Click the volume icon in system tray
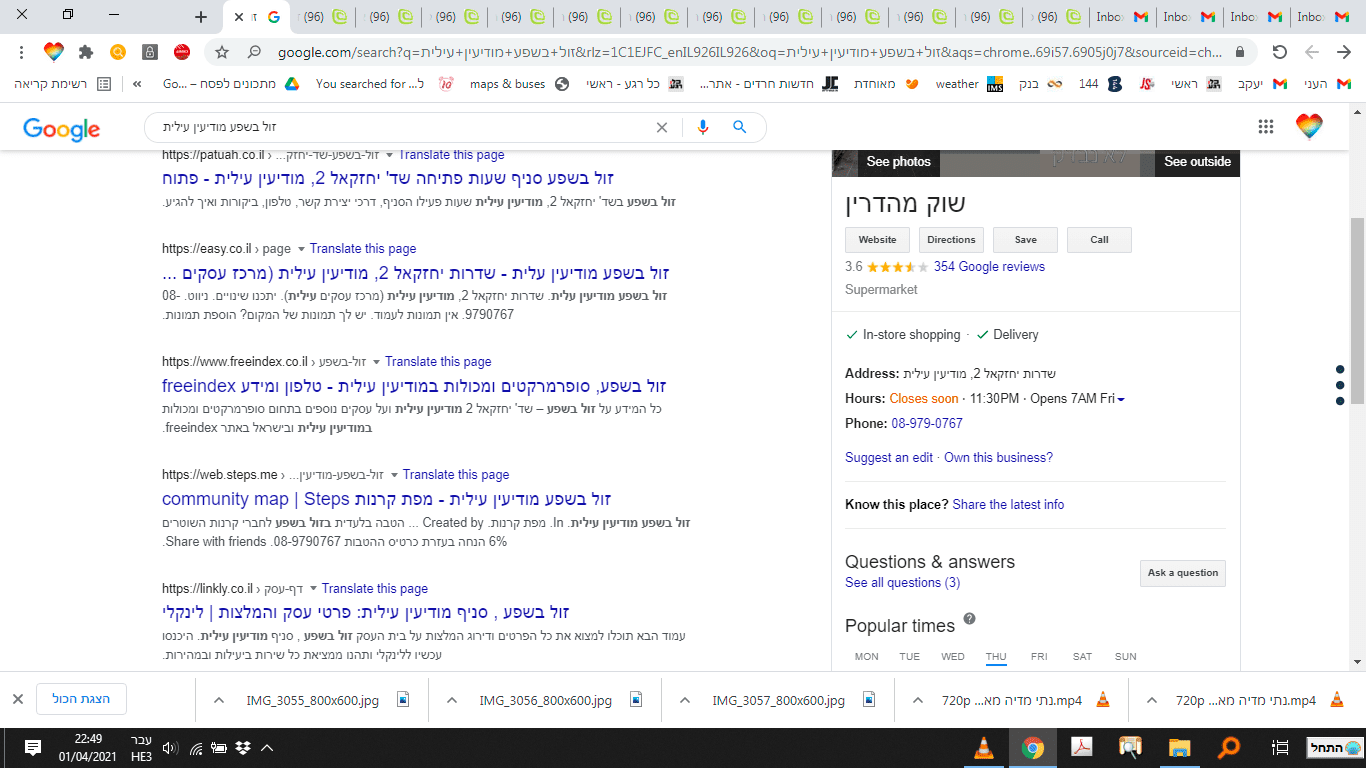Screen dimensions: 1366x768 169,748
